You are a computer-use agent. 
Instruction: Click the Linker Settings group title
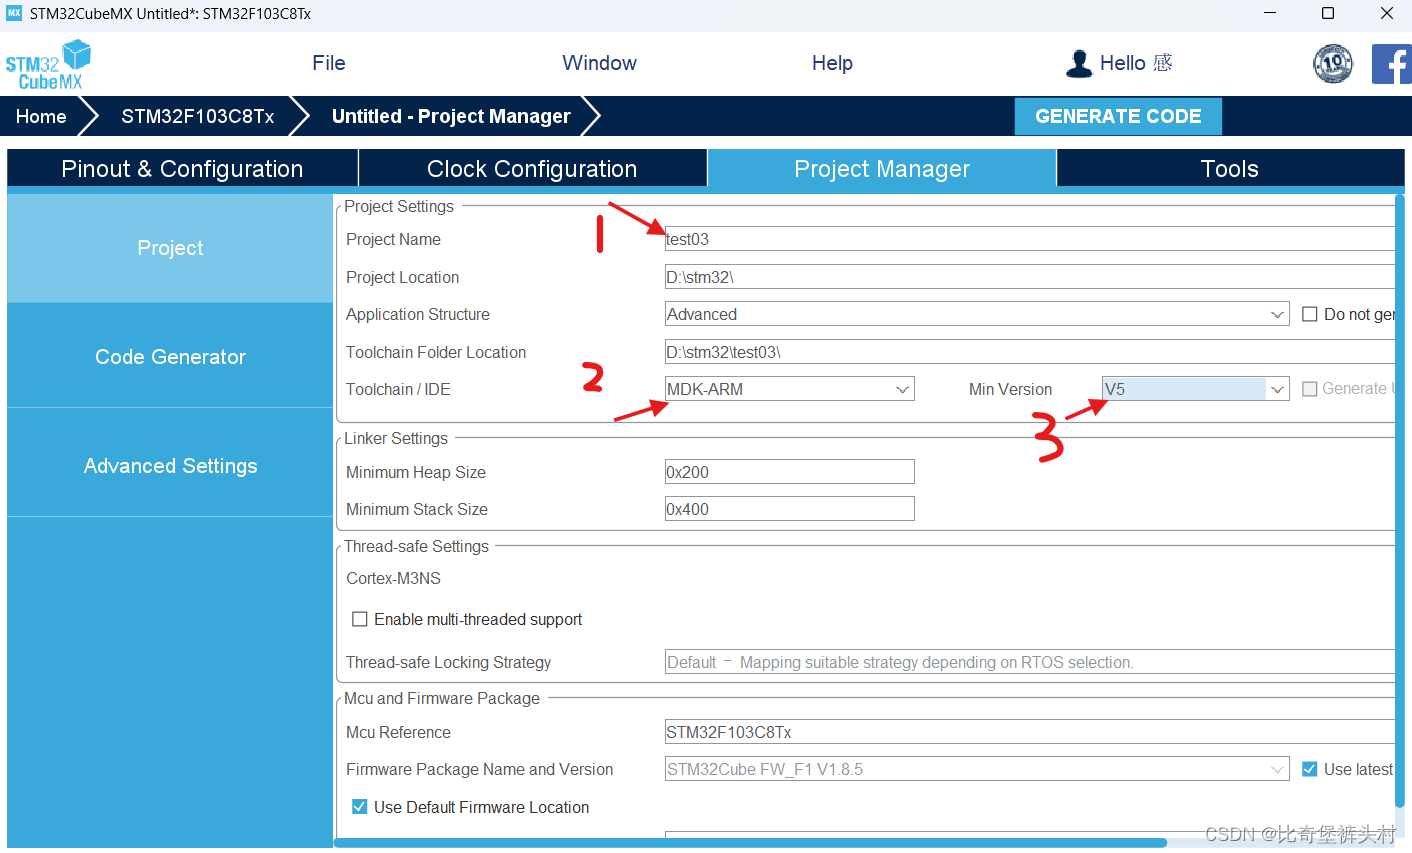[396, 438]
